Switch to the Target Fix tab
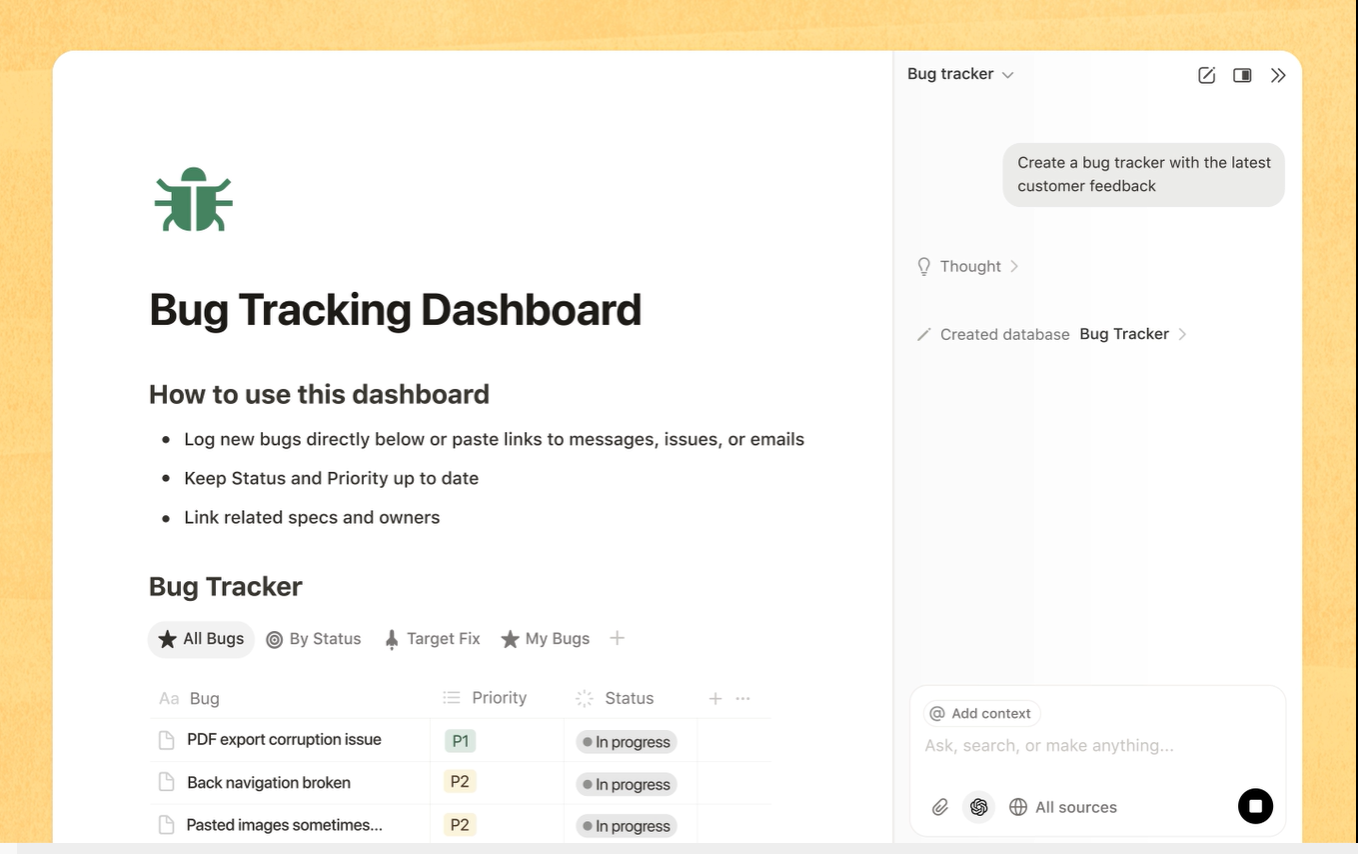The width and height of the screenshot is (1358, 854). coord(432,639)
